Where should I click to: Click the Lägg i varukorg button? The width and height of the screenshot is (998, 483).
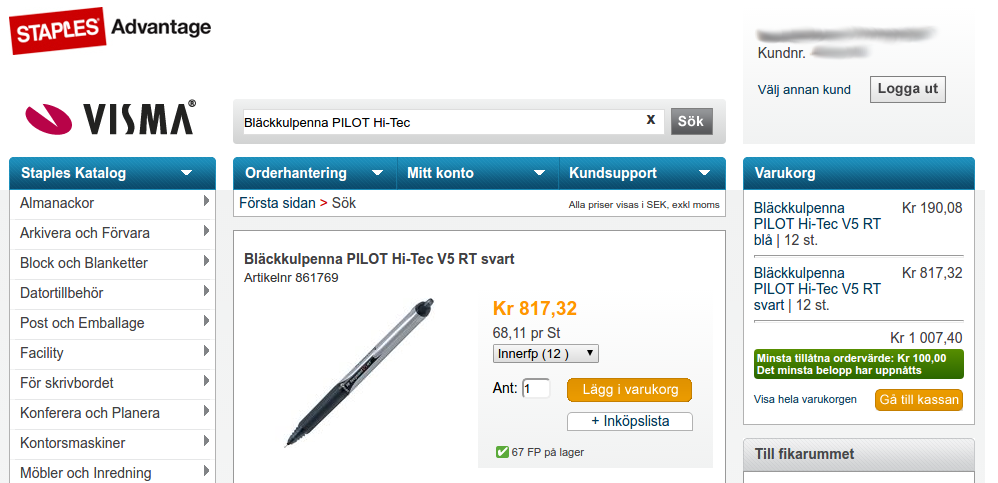(x=629, y=390)
